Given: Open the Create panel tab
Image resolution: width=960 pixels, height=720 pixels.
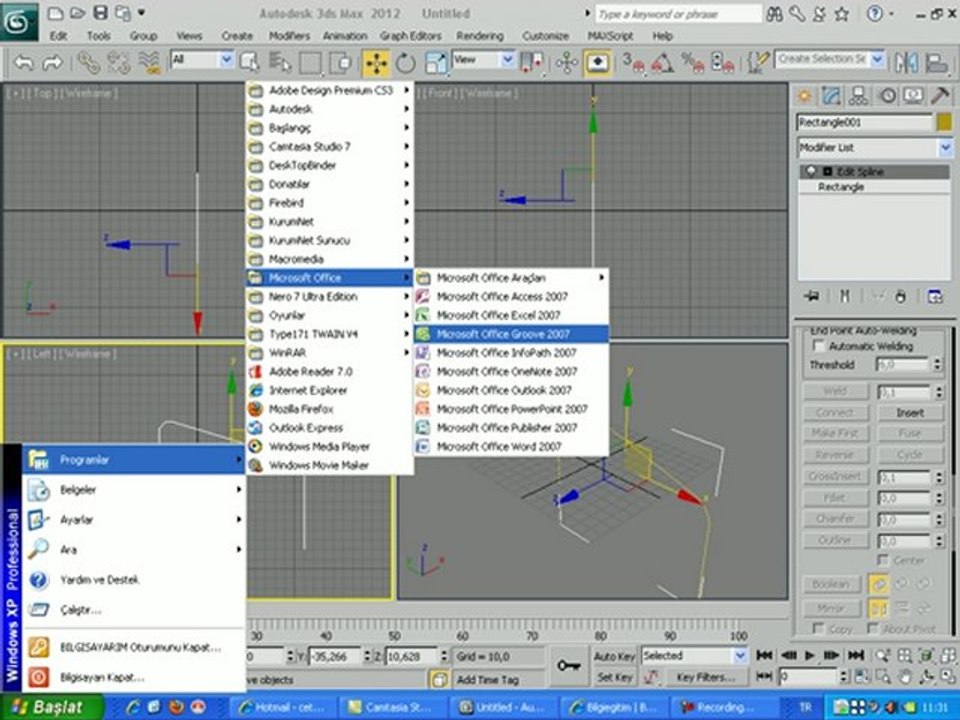Looking at the screenshot, I should tap(804, 96).
